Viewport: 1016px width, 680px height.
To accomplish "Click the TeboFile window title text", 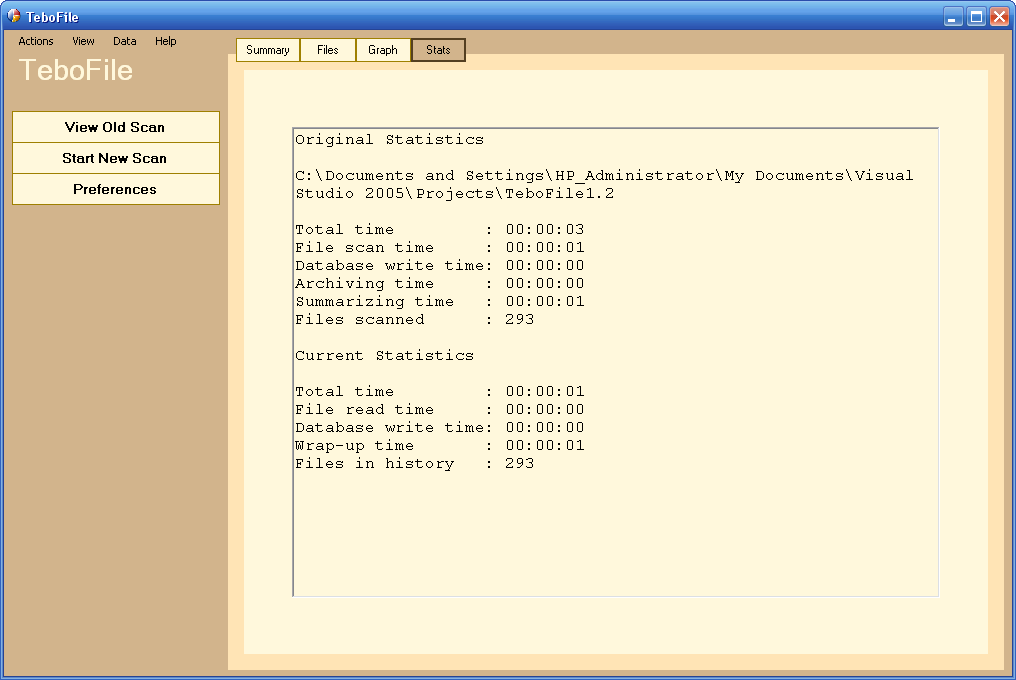I will (52, 17).
